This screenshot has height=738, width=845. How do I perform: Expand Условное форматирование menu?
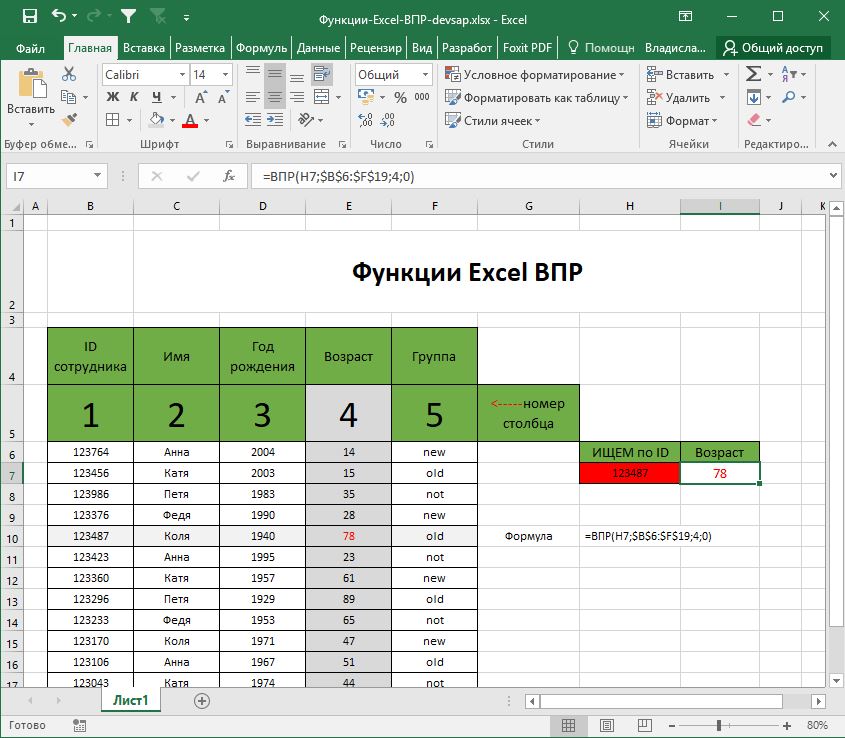(x=535, y=74)
